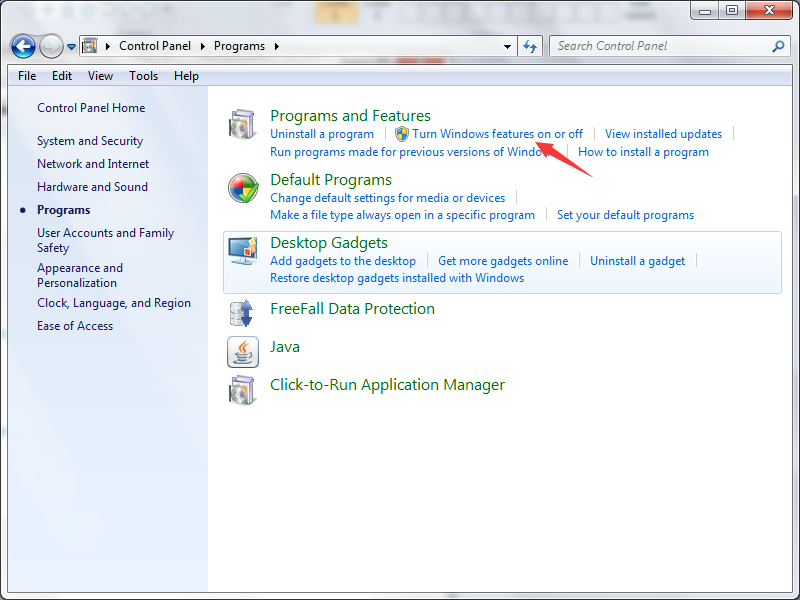
Task: Open the address bar history dropdown
Action: (x=507, y=46)
